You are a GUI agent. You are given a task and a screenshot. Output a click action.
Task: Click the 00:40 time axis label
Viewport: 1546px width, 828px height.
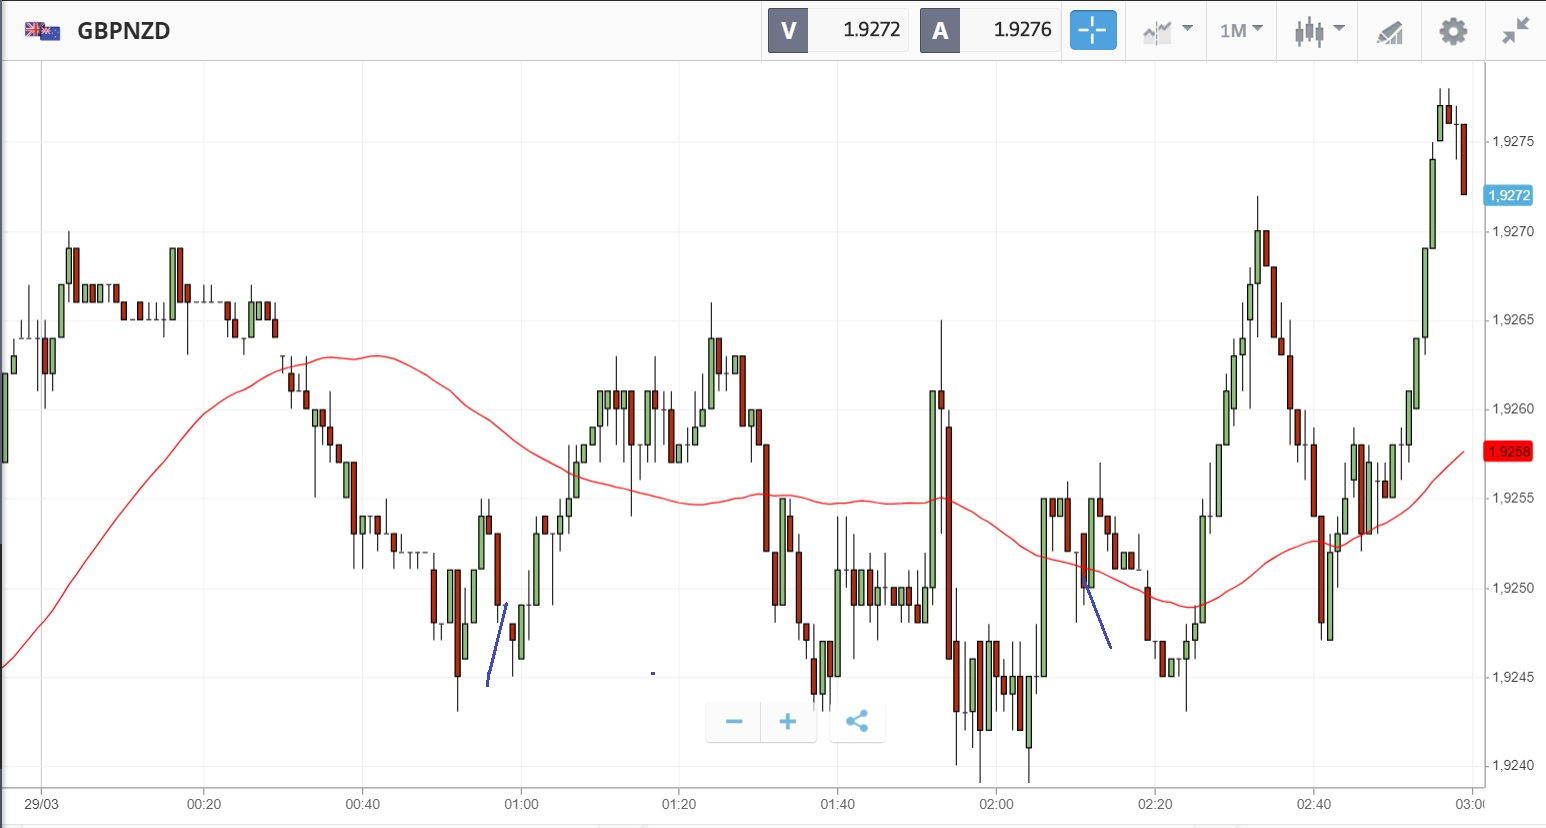(362, 804)
